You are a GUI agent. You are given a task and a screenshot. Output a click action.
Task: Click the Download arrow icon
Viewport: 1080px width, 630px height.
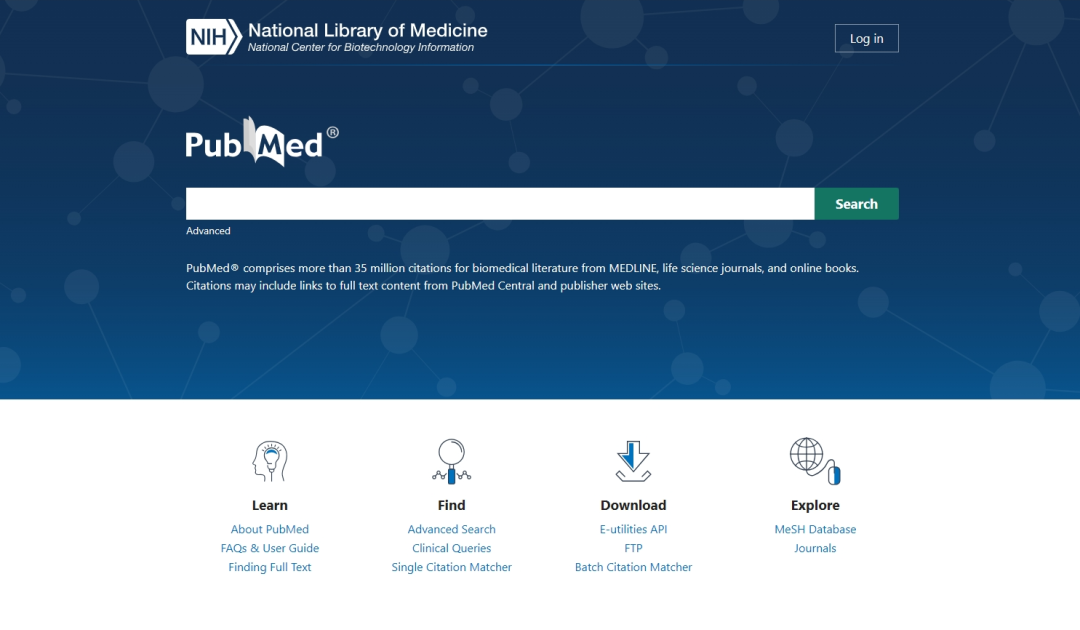tap(633, 461)
